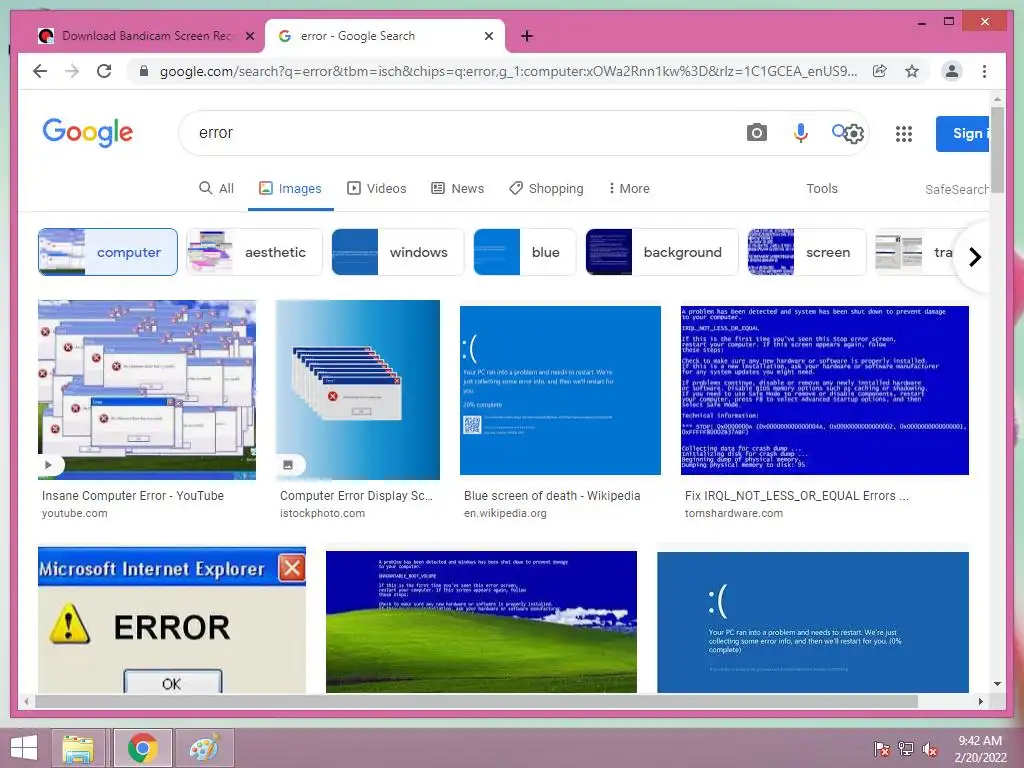Click the network tray icon
Viewport: 1024px width, 768px height.
905,749
